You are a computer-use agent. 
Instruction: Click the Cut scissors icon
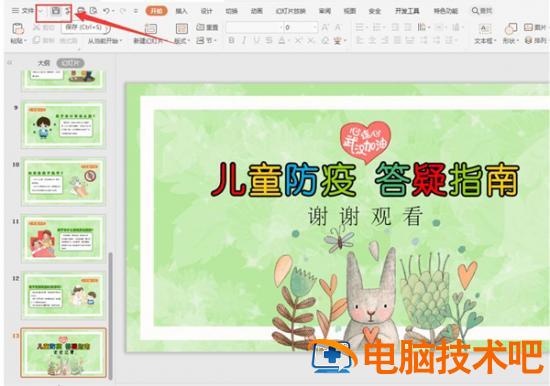tap(36, 27)
